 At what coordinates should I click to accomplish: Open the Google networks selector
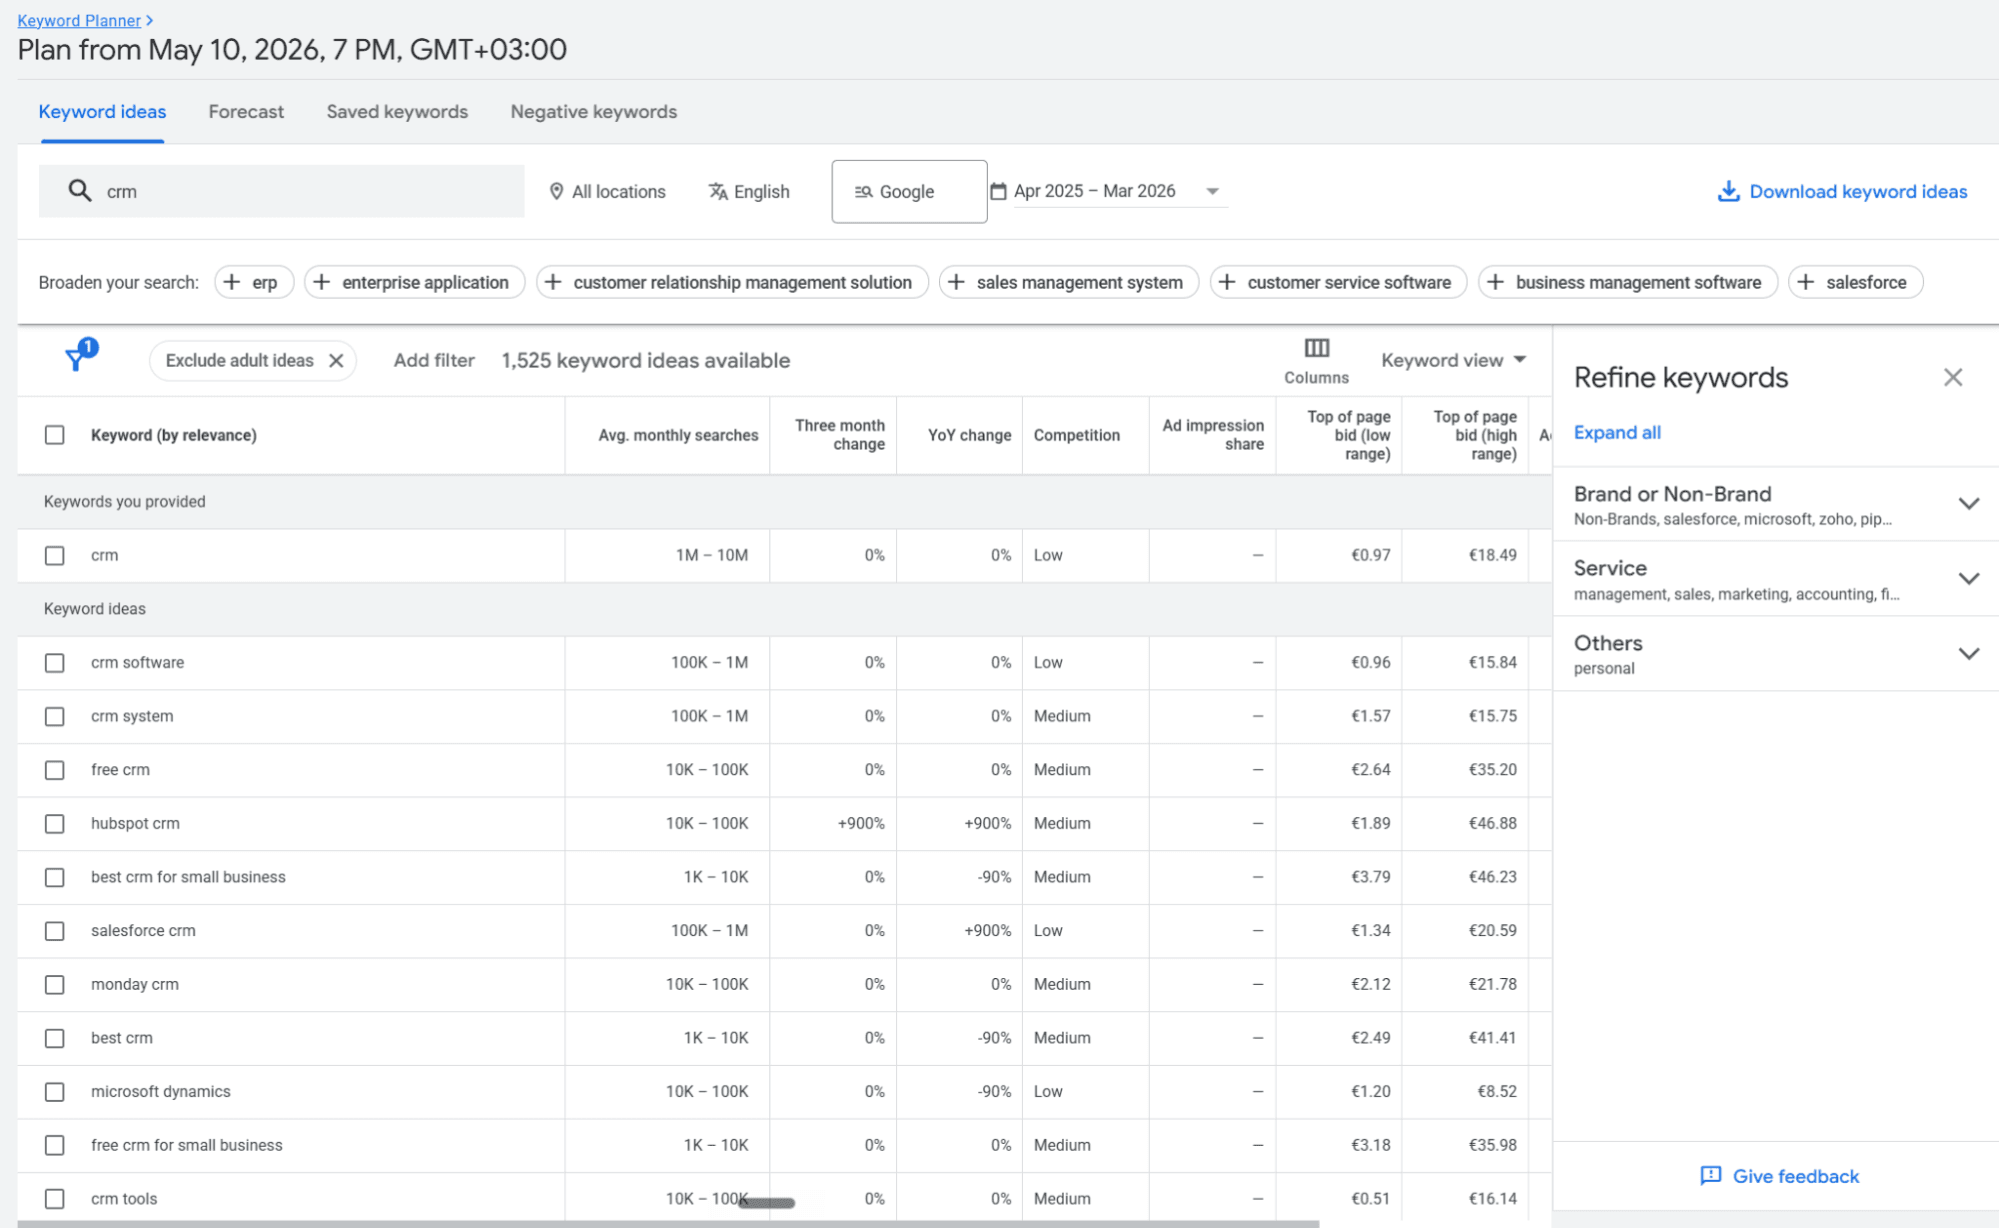tap(909, 191)
